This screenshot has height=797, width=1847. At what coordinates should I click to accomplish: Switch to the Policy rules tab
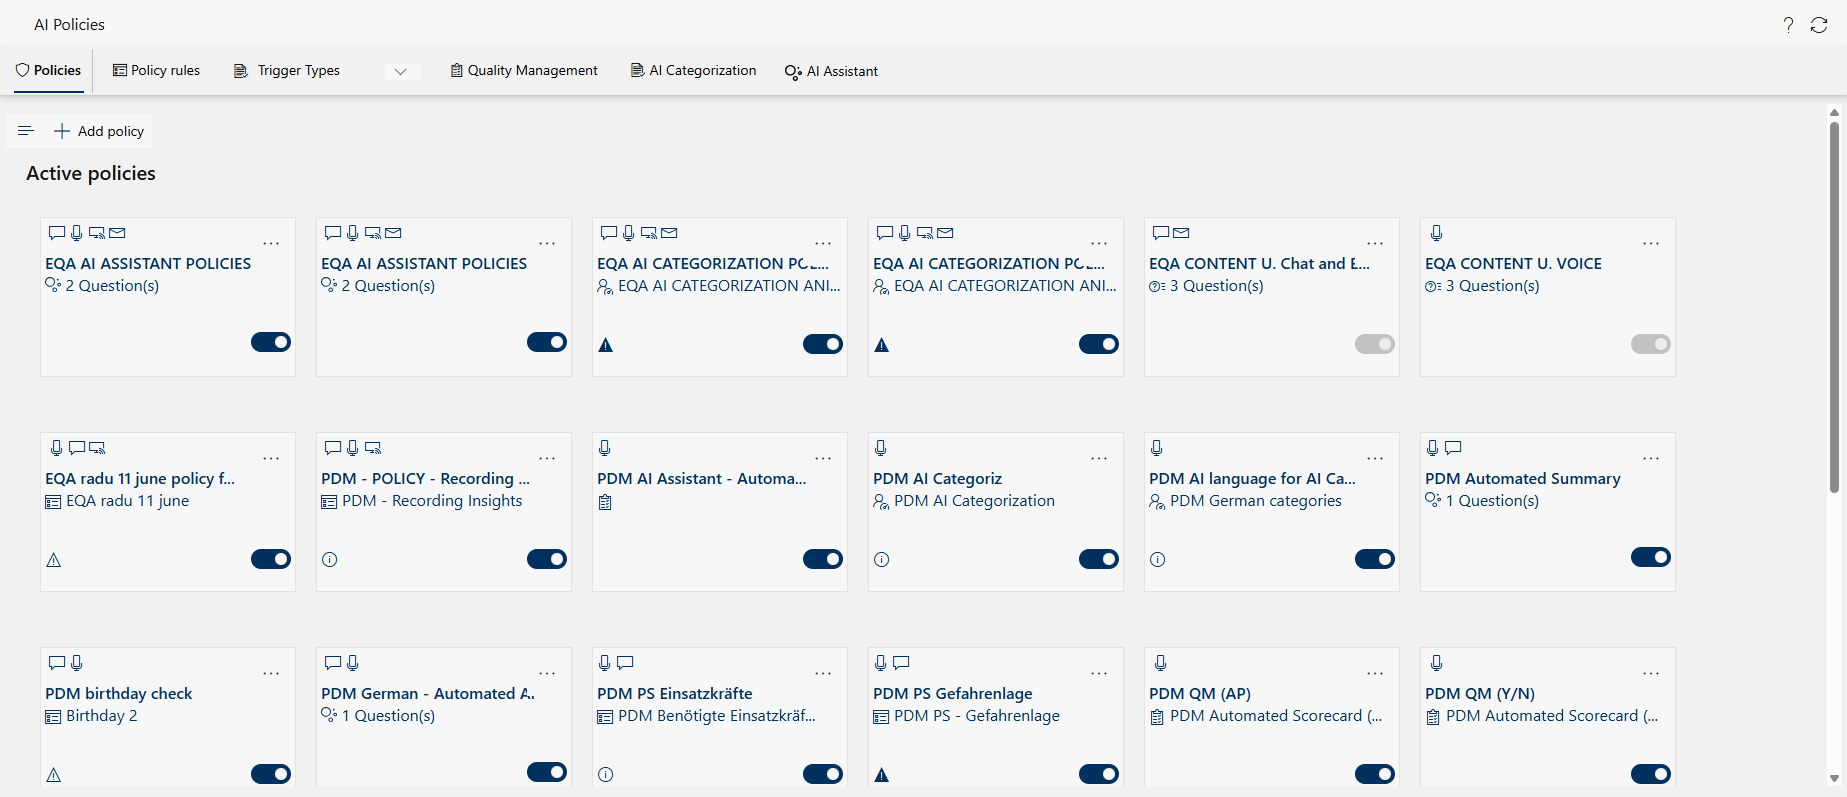pyautogui.click(x=156, y=71)
